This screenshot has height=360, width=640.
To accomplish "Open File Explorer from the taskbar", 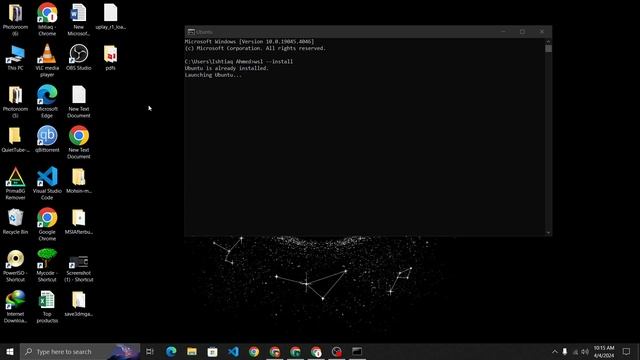I will pos(192,351).
